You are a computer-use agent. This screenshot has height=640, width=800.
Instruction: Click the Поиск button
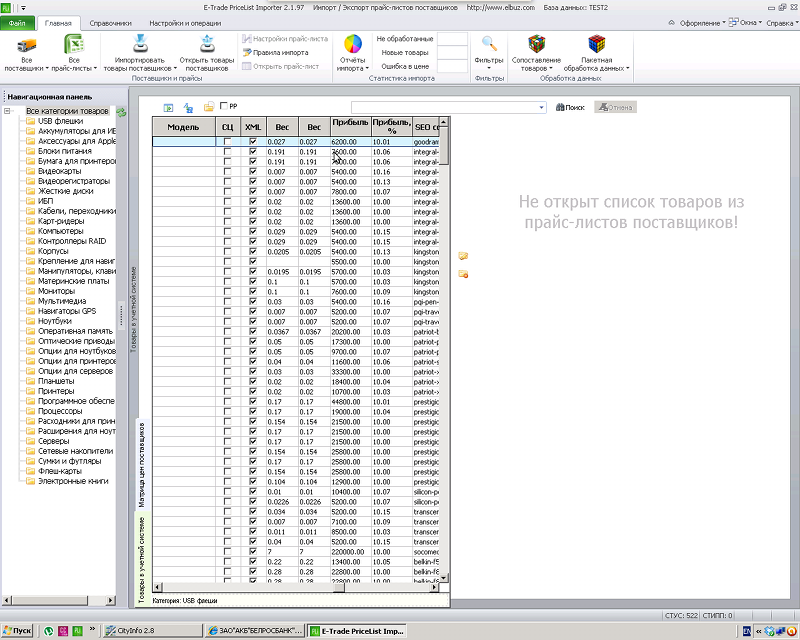click(x=570, y=107)
